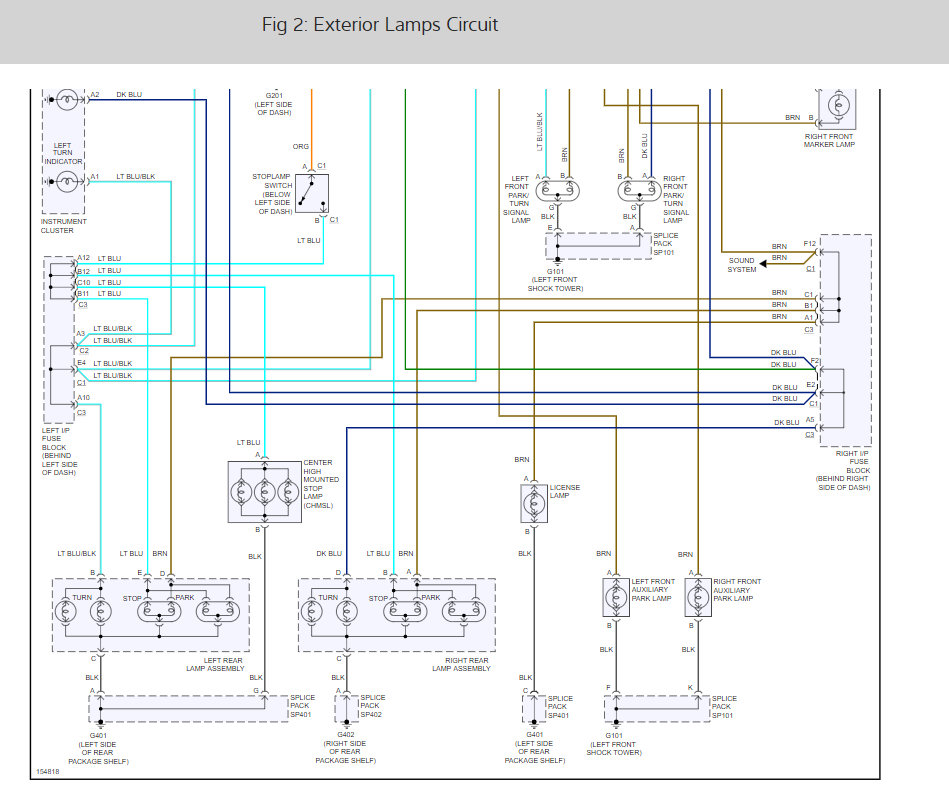Image resolution: width=949 pixels, height=805 pixels.
Task: Click the right front marker lamp bulb symbol
Action: point(838,106)
